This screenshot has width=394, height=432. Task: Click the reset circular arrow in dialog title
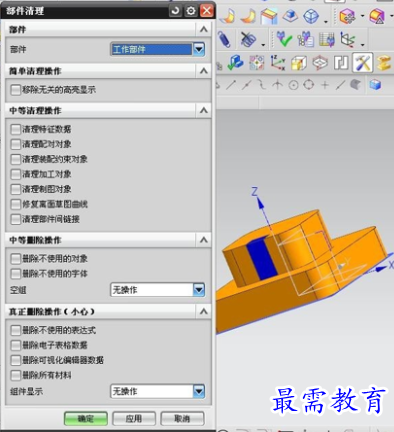(175, 11)
